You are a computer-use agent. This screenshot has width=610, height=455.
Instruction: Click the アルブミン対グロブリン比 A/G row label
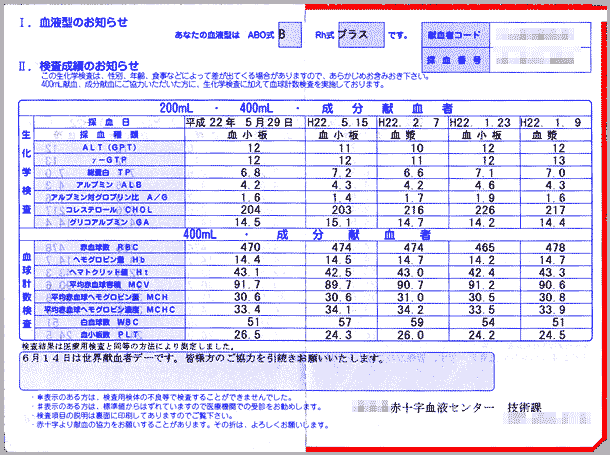coord(109,197)
